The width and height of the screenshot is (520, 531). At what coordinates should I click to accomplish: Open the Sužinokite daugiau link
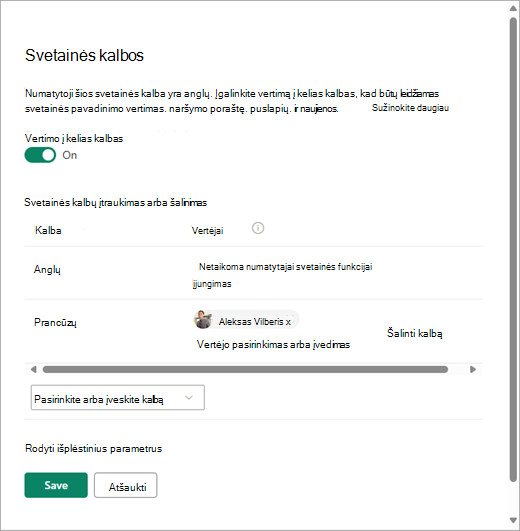[x=410, y=108]
